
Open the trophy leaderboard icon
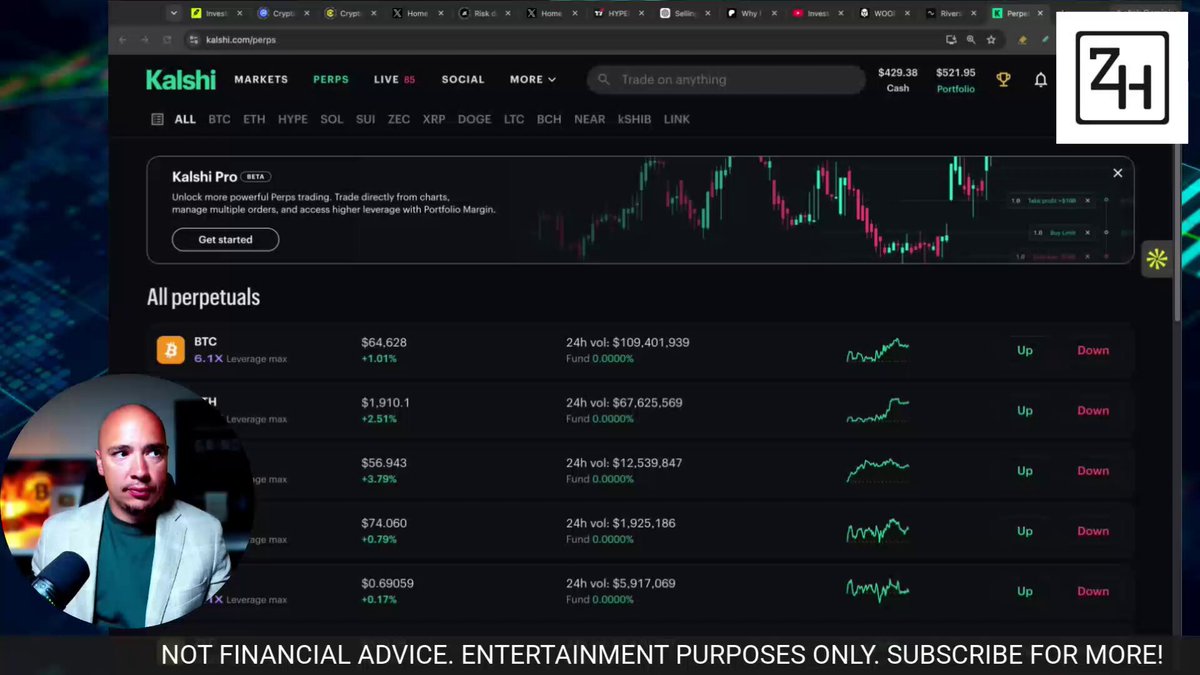pos(1003,80)
